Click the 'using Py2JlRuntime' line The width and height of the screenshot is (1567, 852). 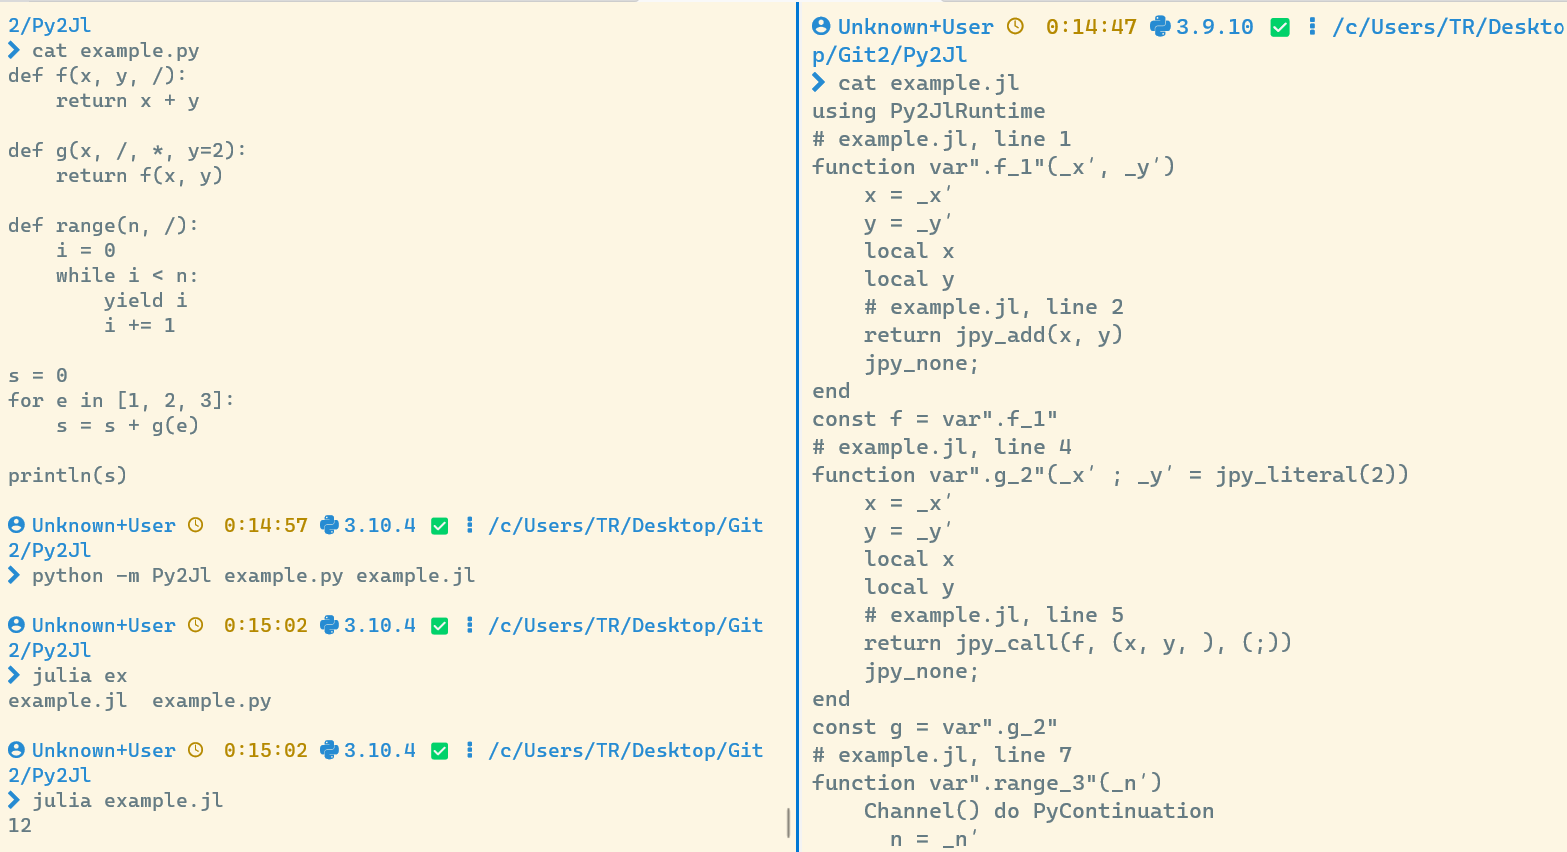pos(929,111)
